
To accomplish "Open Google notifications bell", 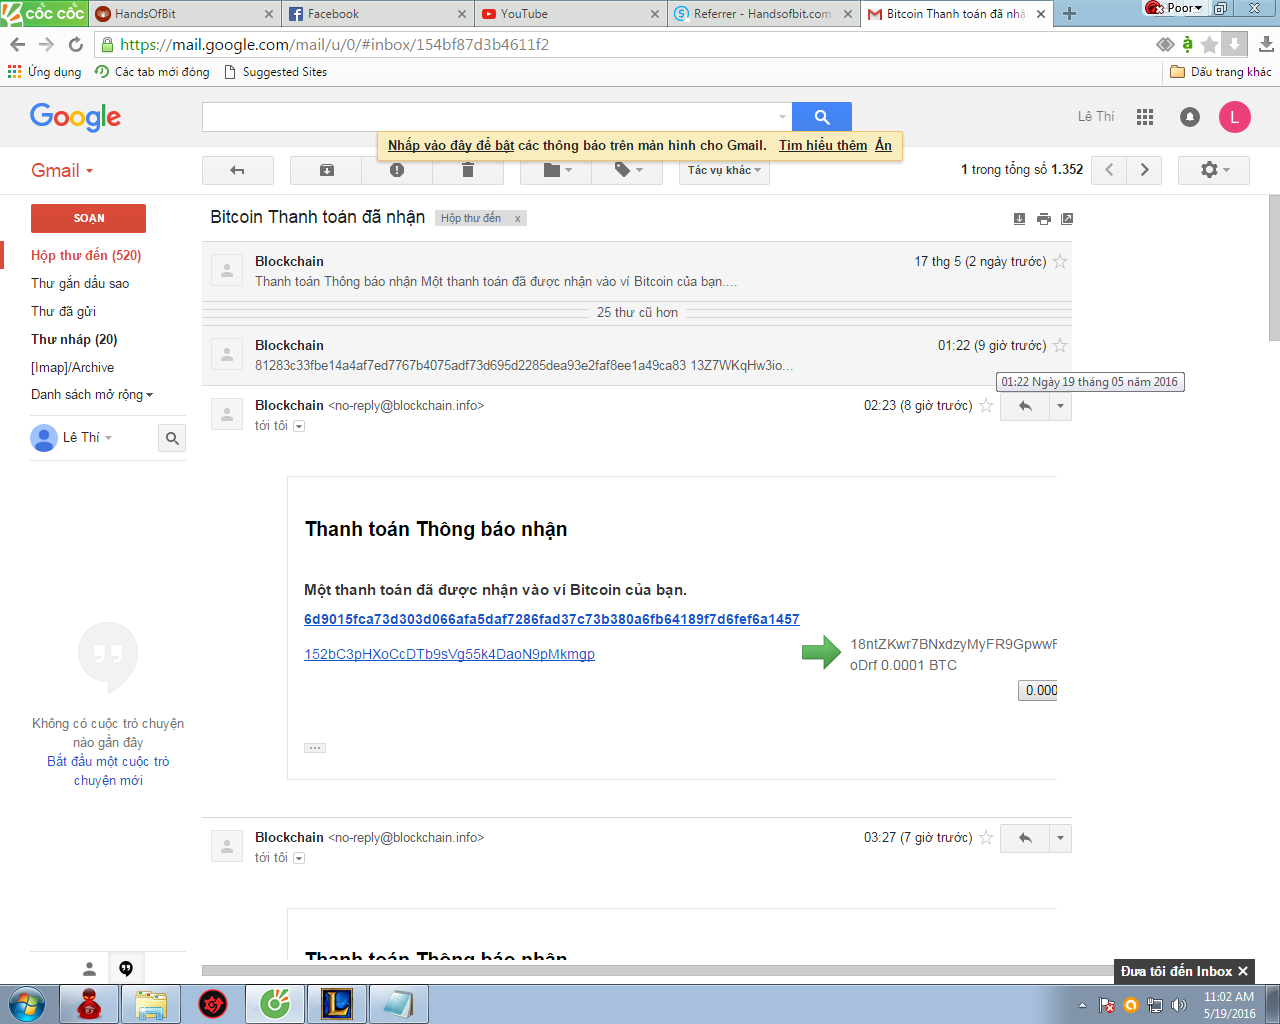I will point(1190,117).
